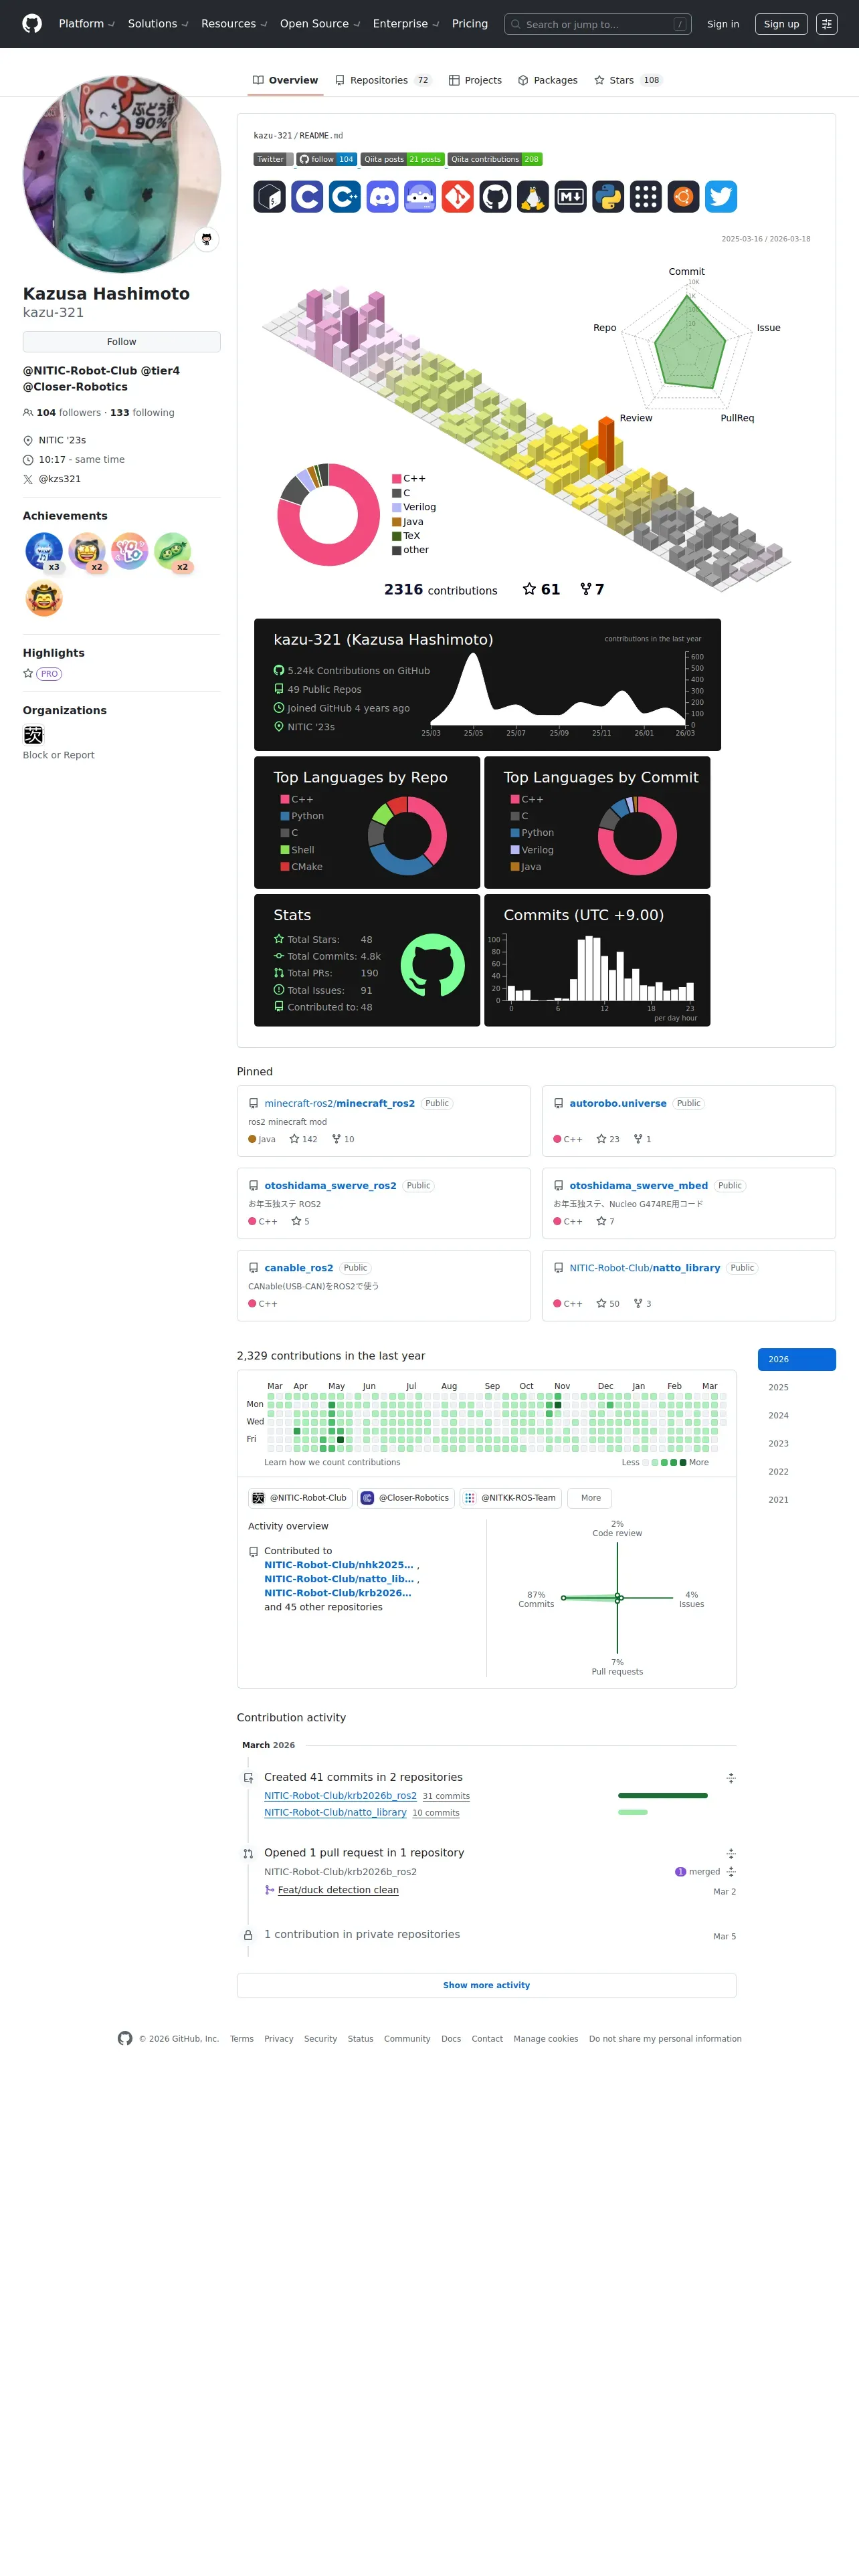This screenshot has height=2576, width=859.
Task: Click the Python skill icon
Action: point(608,197)
